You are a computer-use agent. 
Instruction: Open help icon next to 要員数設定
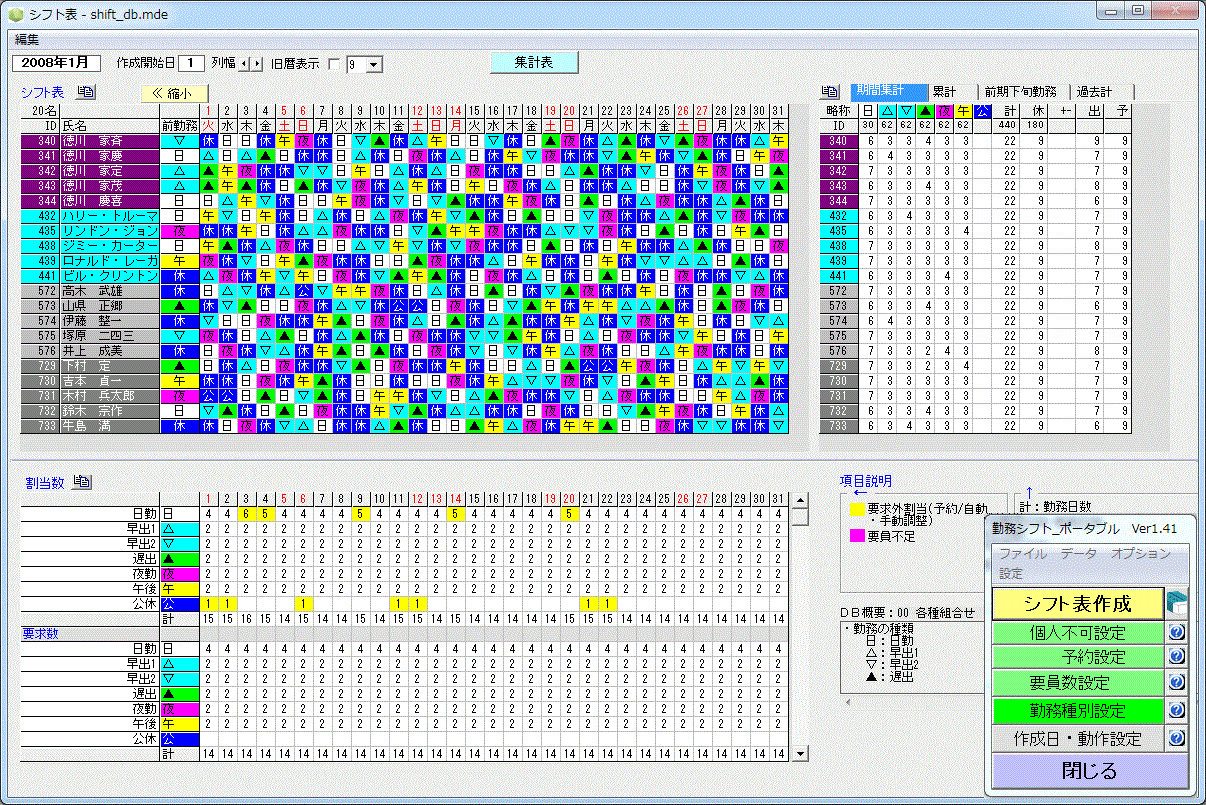1176,683
